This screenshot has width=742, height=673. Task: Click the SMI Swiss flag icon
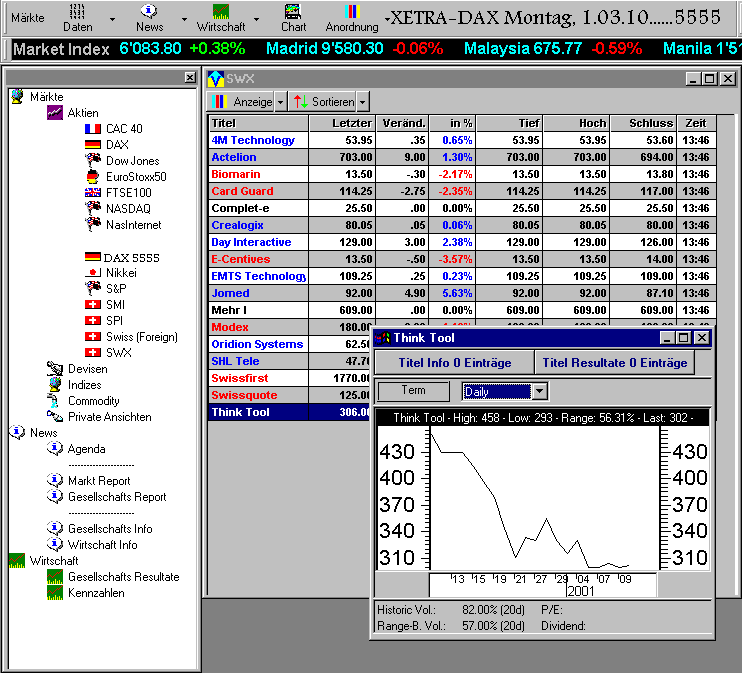coord(93,304)
